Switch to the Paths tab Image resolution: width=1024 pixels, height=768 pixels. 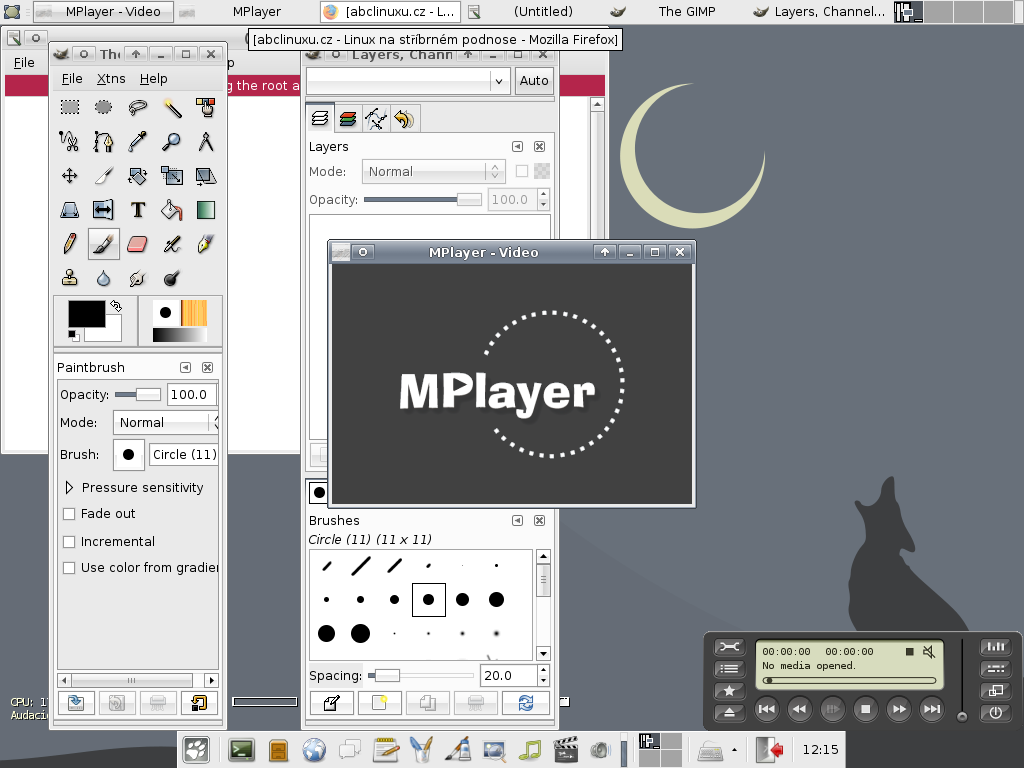pos(376,119)
